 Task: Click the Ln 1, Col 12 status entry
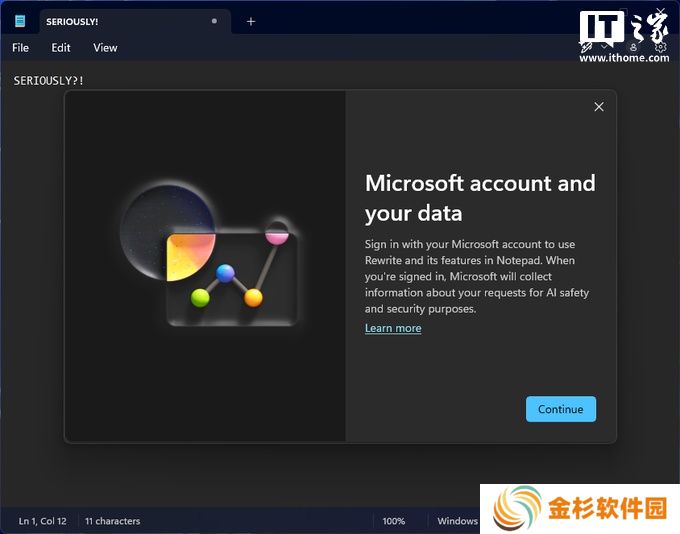coord(42,521)
